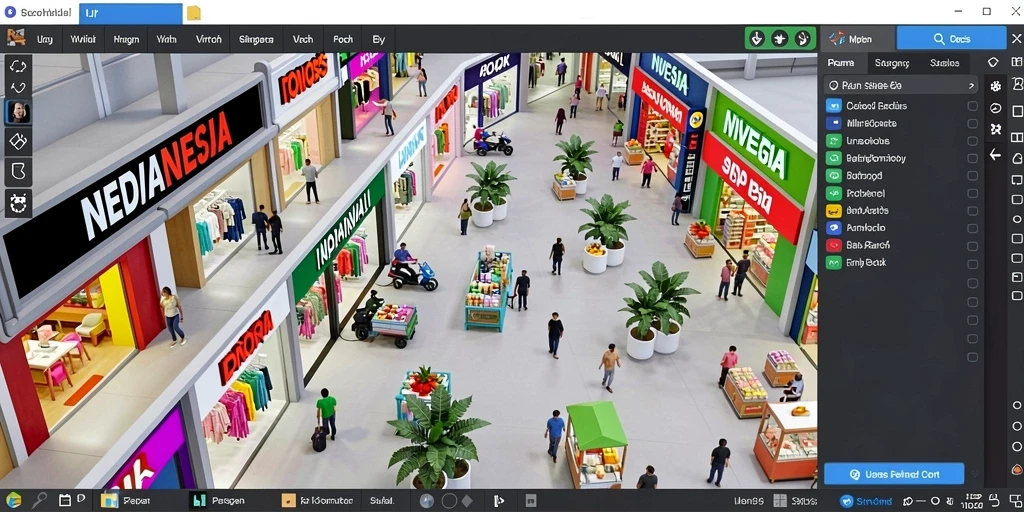Click the left-pointing arrow icon beside the list panel
1024x512 pixels.
click(x=995, y=155)
